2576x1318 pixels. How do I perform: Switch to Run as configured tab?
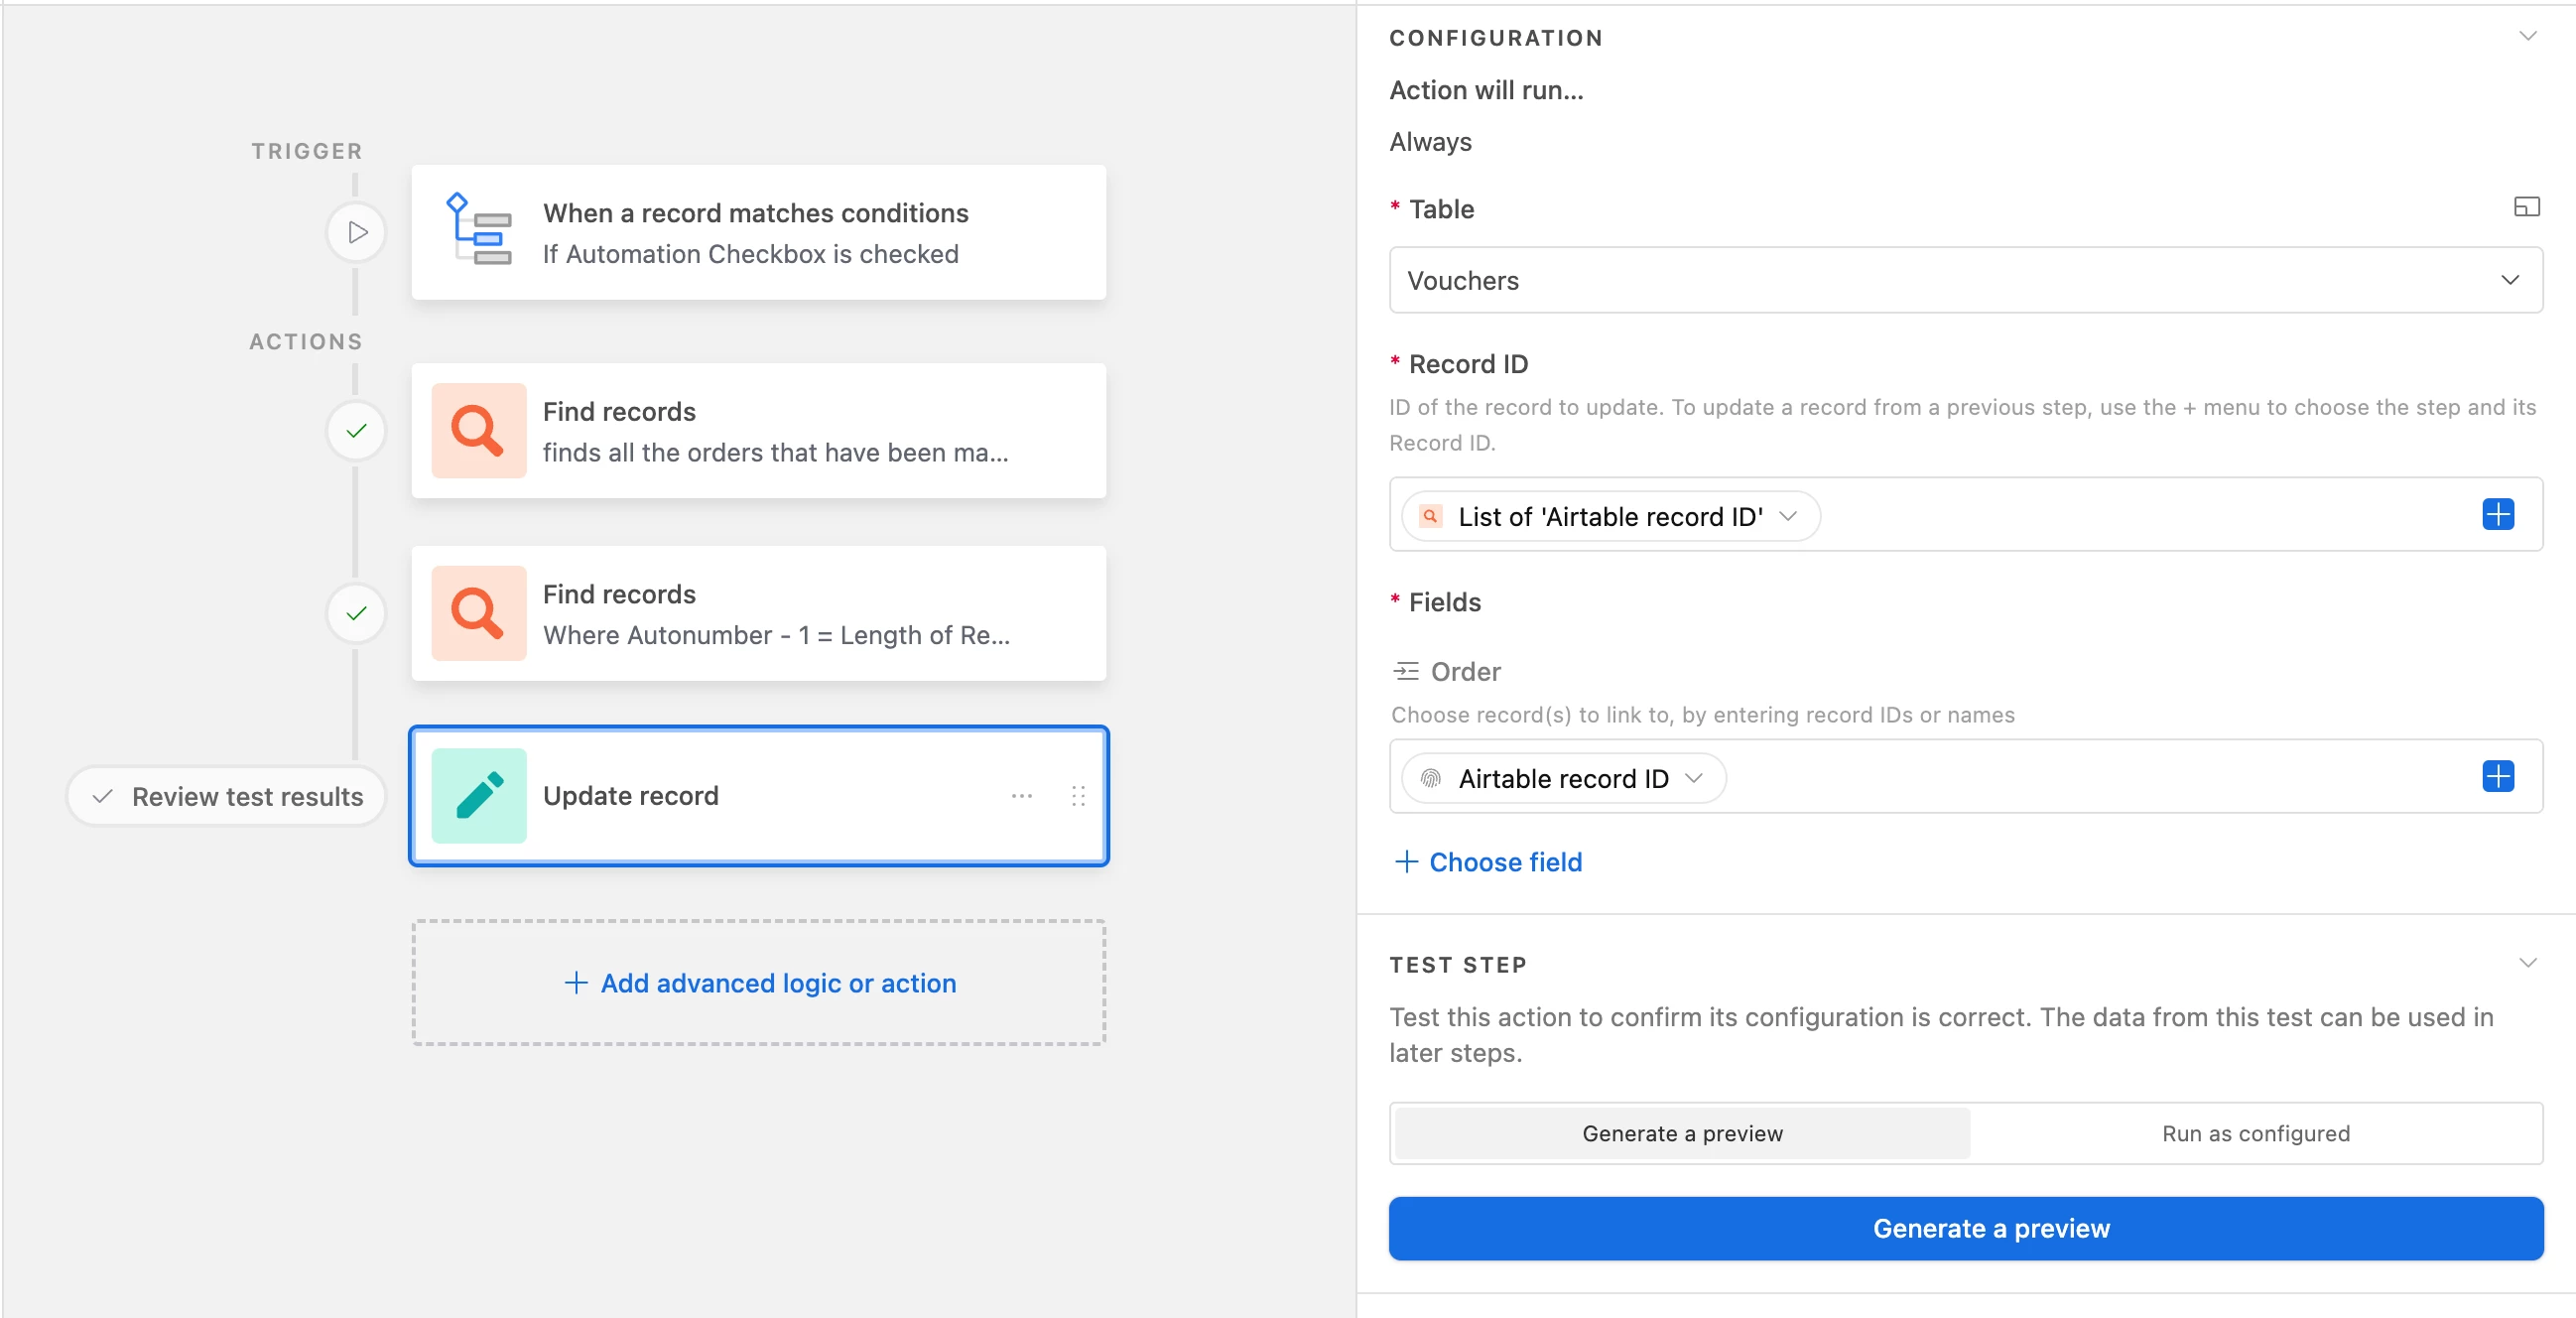coord(2255,1133)
